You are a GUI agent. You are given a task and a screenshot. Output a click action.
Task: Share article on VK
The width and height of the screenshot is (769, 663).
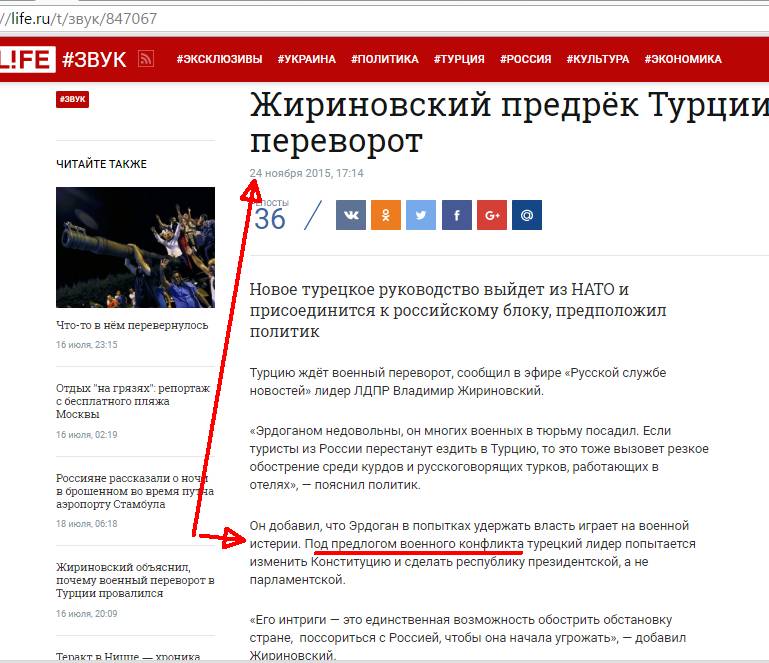pos(351,215)
